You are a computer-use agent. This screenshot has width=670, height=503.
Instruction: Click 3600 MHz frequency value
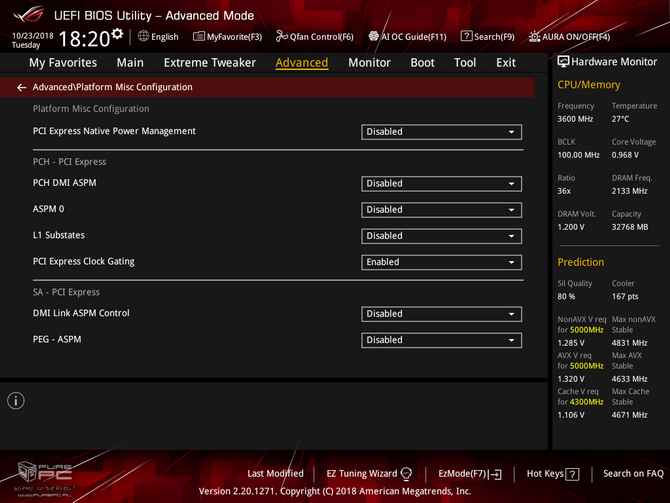point(575,119)
